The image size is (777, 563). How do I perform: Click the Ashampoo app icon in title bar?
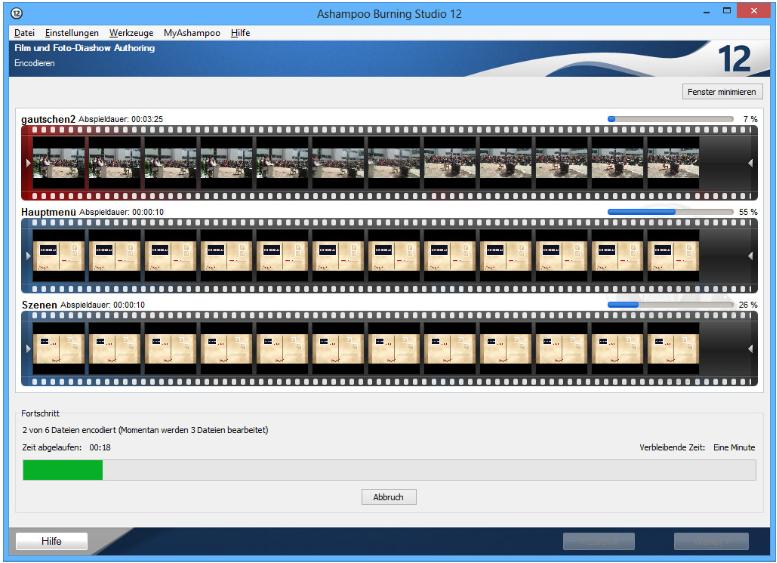click(14, 11)
